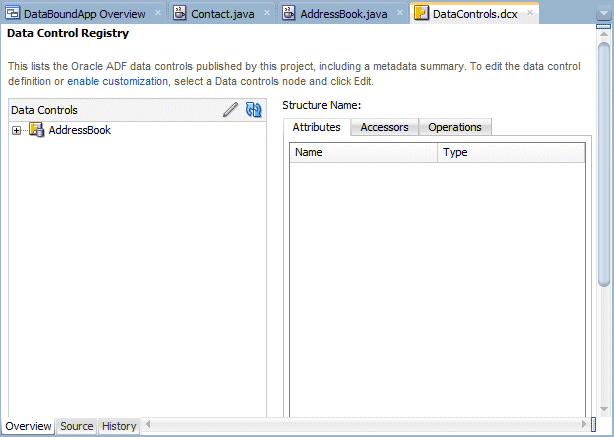Click the DataControls.dcx tab file icon
The image size is (614, 437).
pos(421,13)
